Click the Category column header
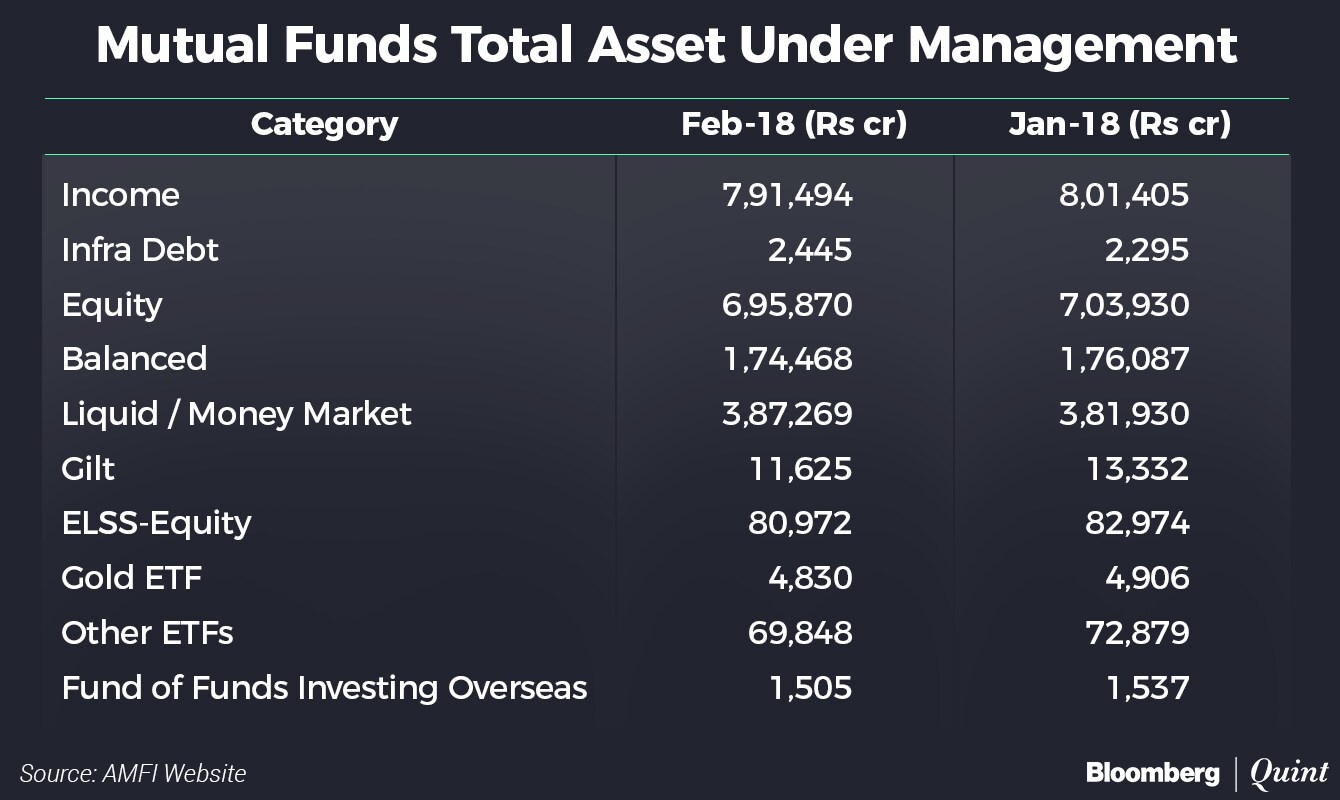The width and height of the screenshot is (1340, 800). [324, 125]
